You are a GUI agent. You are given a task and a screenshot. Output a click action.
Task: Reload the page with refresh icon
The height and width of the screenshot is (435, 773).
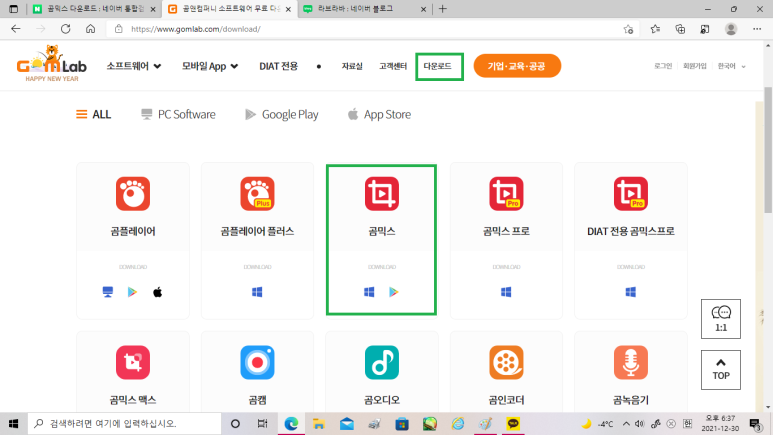[x=66, y=29]
